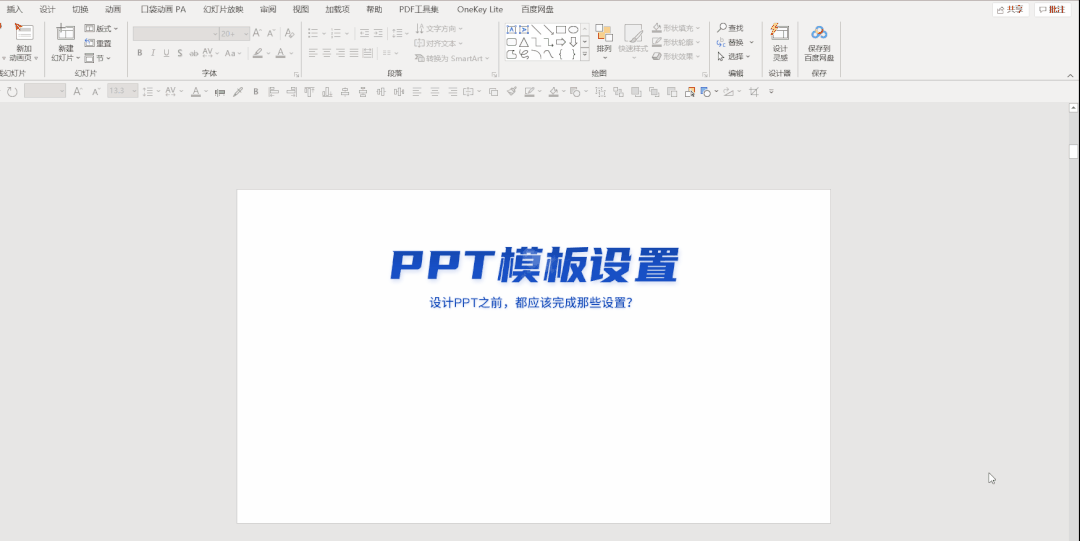Select the PPT模板设置 title on slide
Viewport: 1080px width, 541px height.
coord(534,265)
